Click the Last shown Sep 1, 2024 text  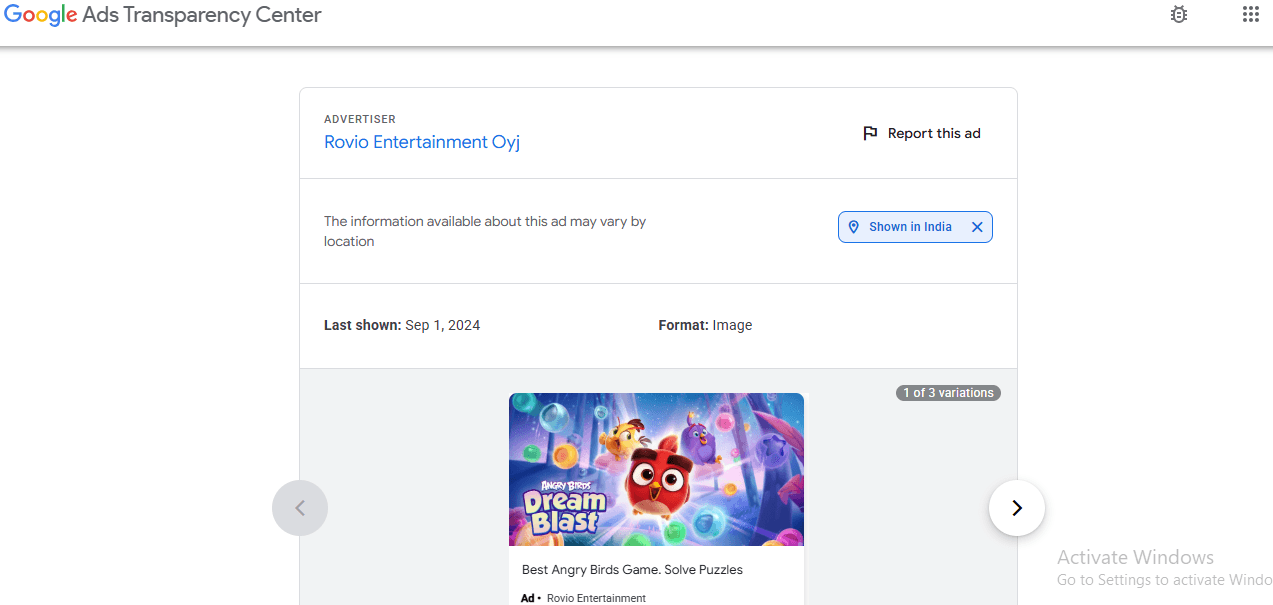pyautogui.click(x=402, y=325)
